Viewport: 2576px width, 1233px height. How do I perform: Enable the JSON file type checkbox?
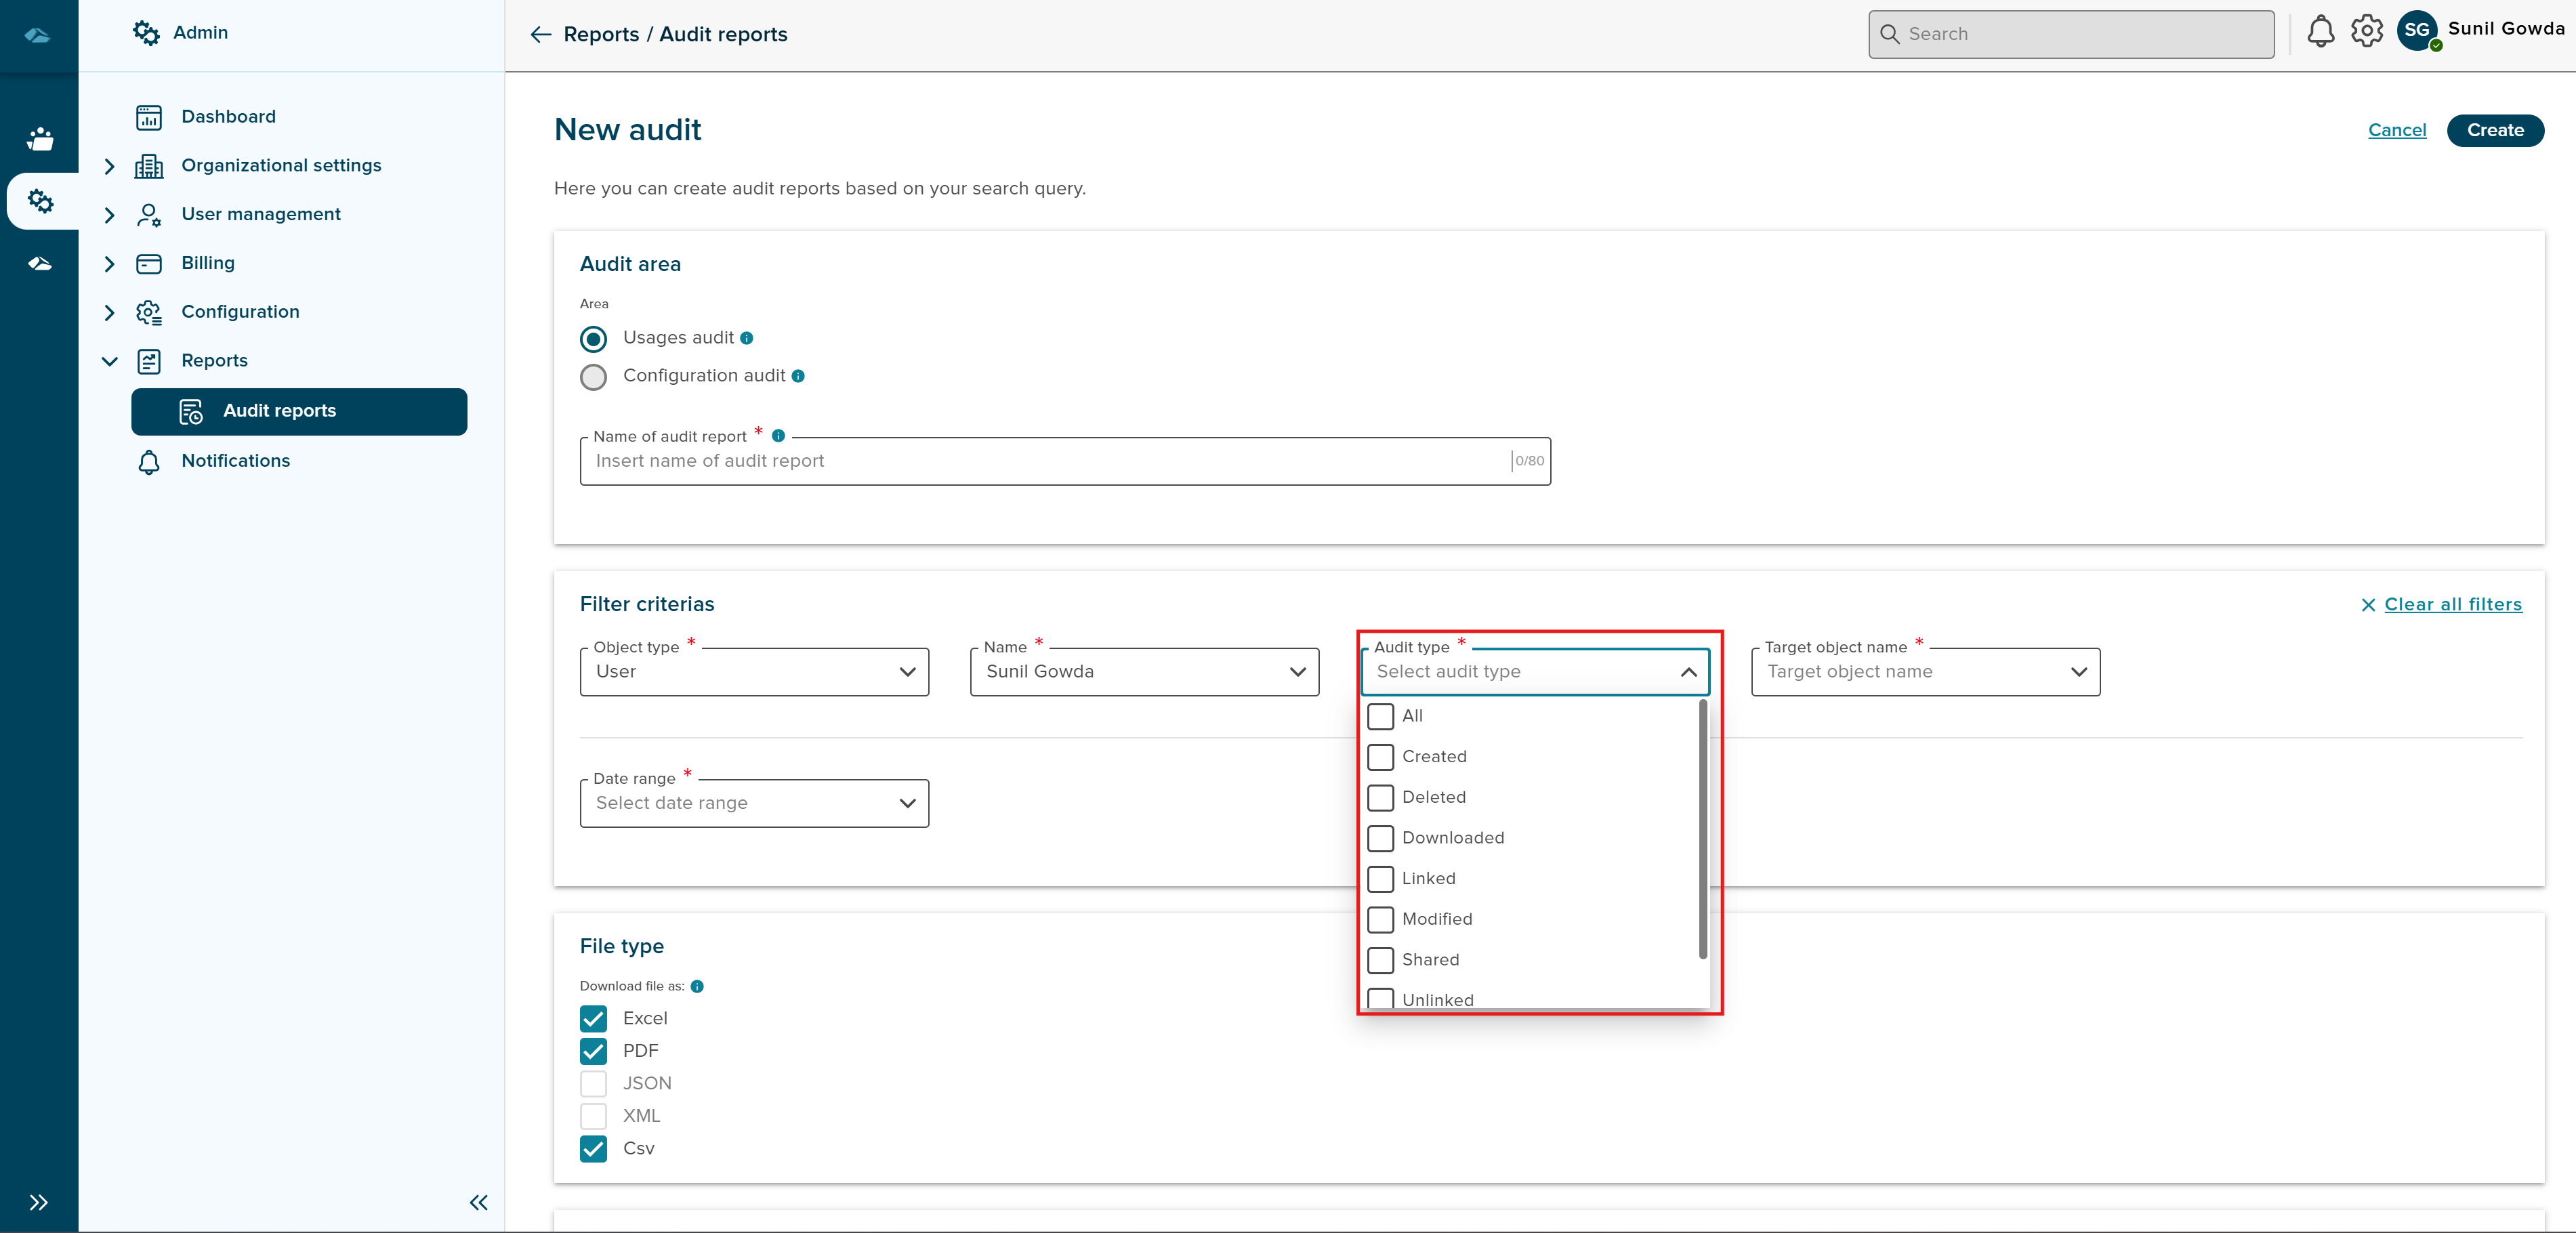click(593, 1083)
